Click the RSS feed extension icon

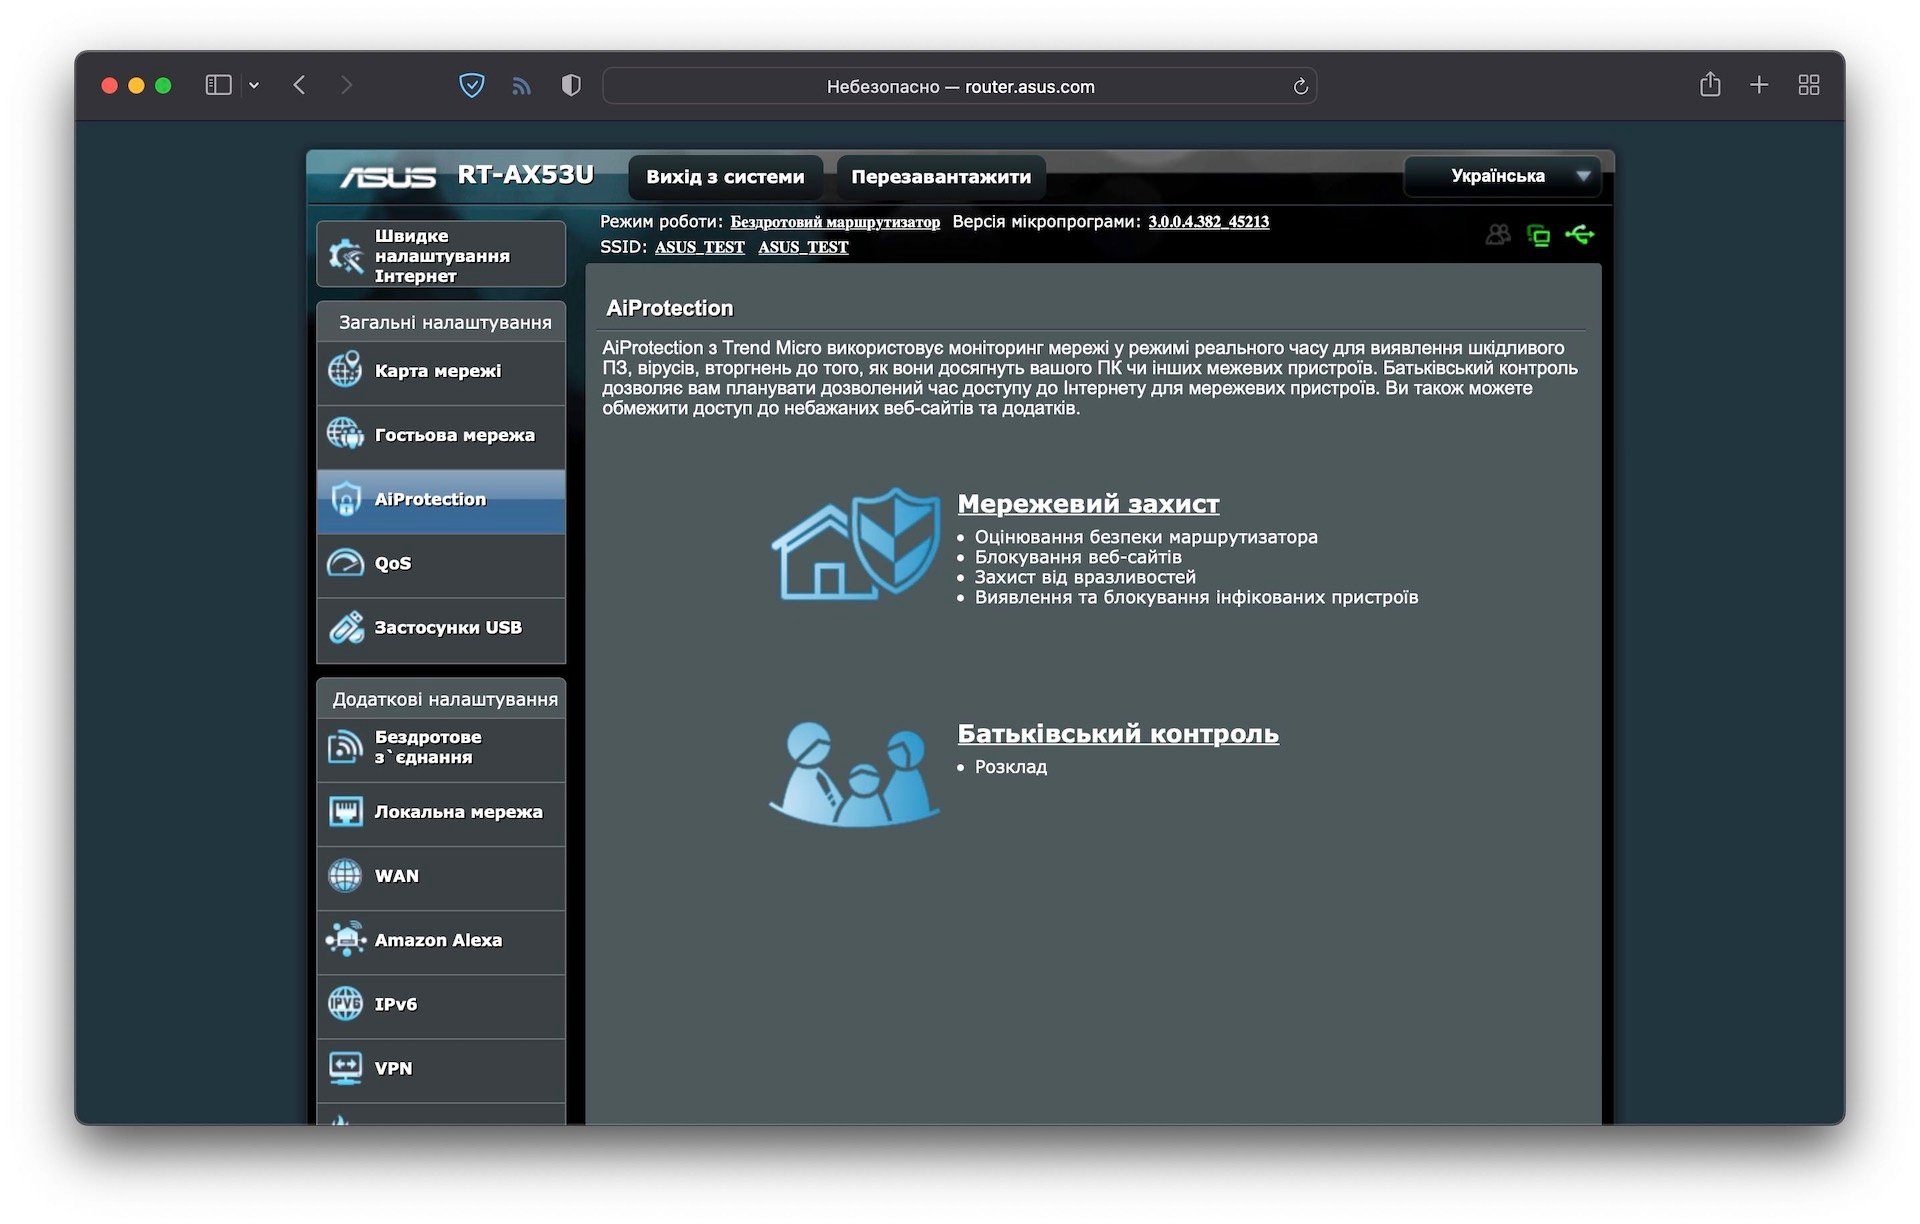point(521,87)
